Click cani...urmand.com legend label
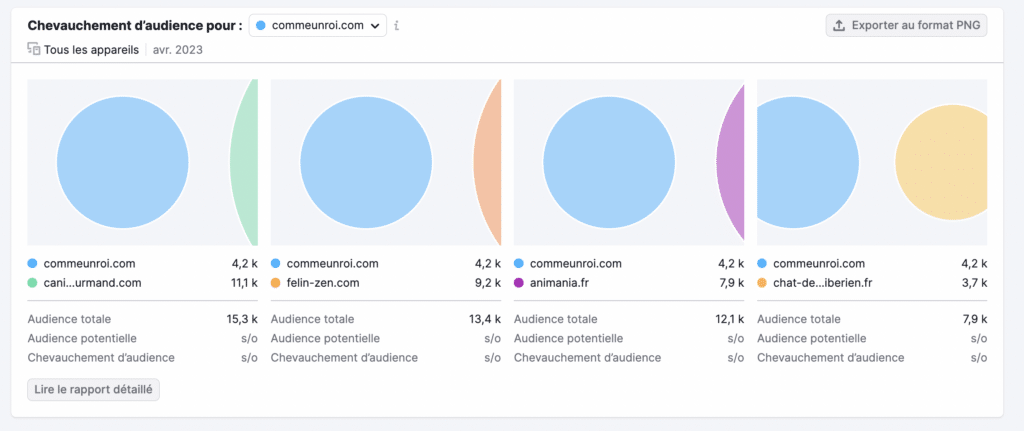Viewport: 1024px width, 431px height. pyautogui.click(x=92, y=283)
